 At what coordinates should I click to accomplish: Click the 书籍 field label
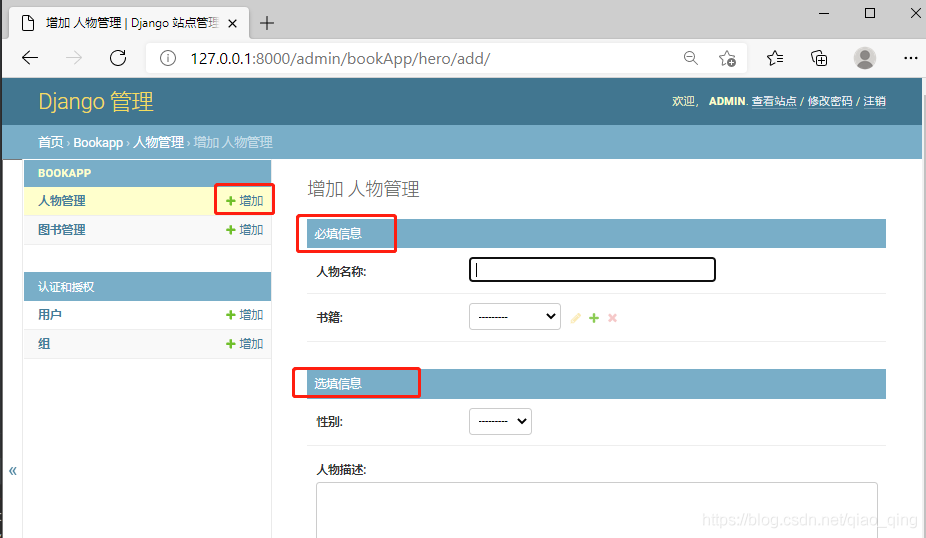coord(330,318)
